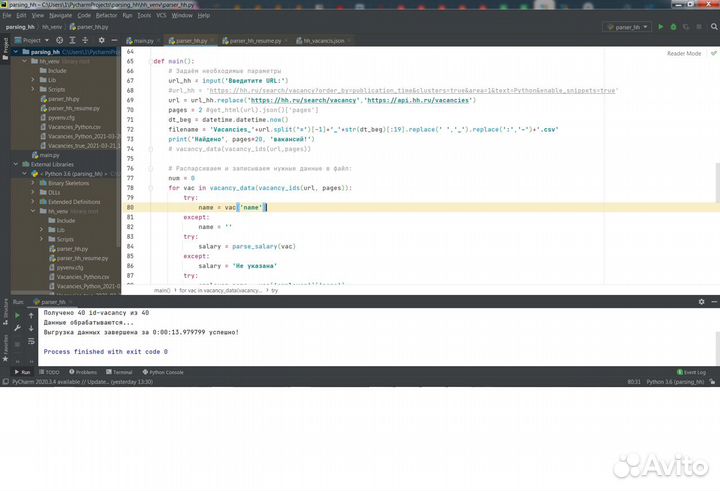Screen dimensions: 720x491
Task: Open Search Everywhere magnifier icon
Action: pyautogui.click(x=714, y=27)
